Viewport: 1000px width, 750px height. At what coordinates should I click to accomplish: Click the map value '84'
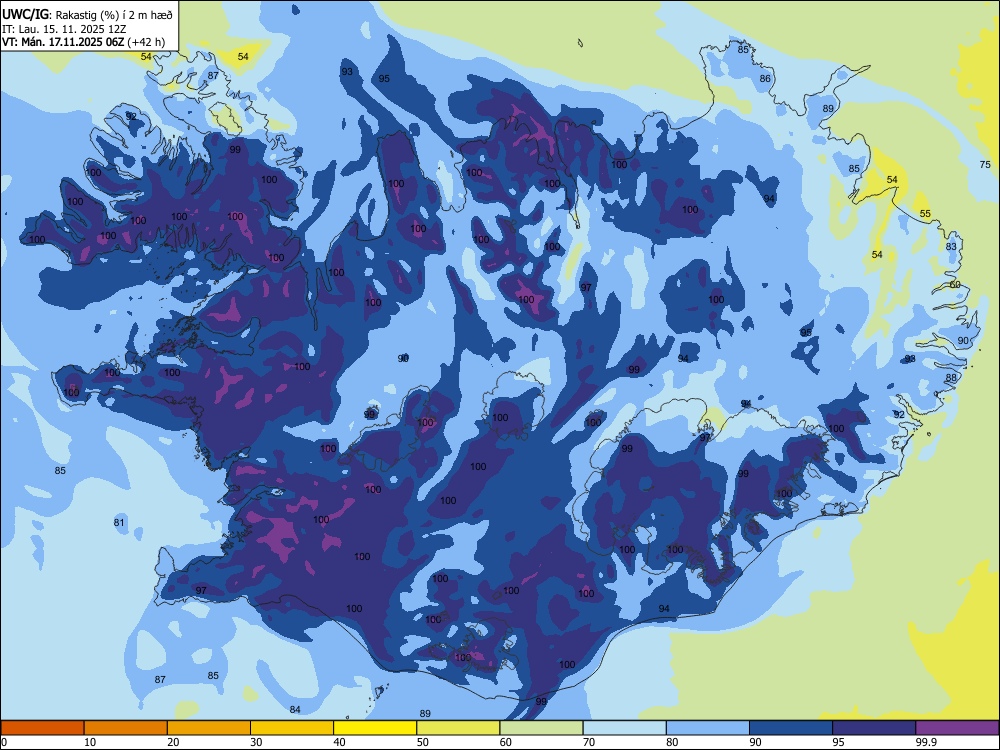[295, 709]
